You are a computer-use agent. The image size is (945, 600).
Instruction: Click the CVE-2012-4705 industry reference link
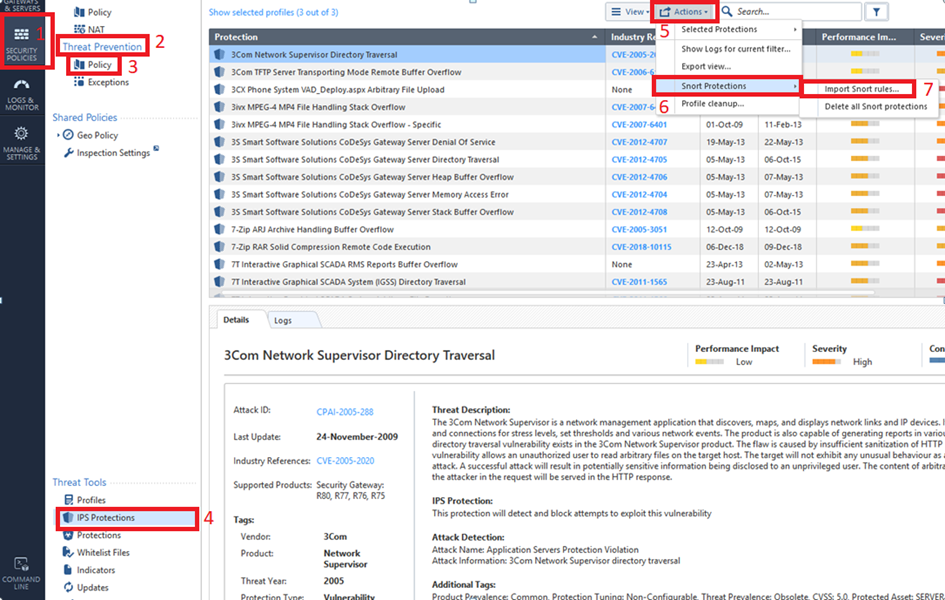pos(640,160)
